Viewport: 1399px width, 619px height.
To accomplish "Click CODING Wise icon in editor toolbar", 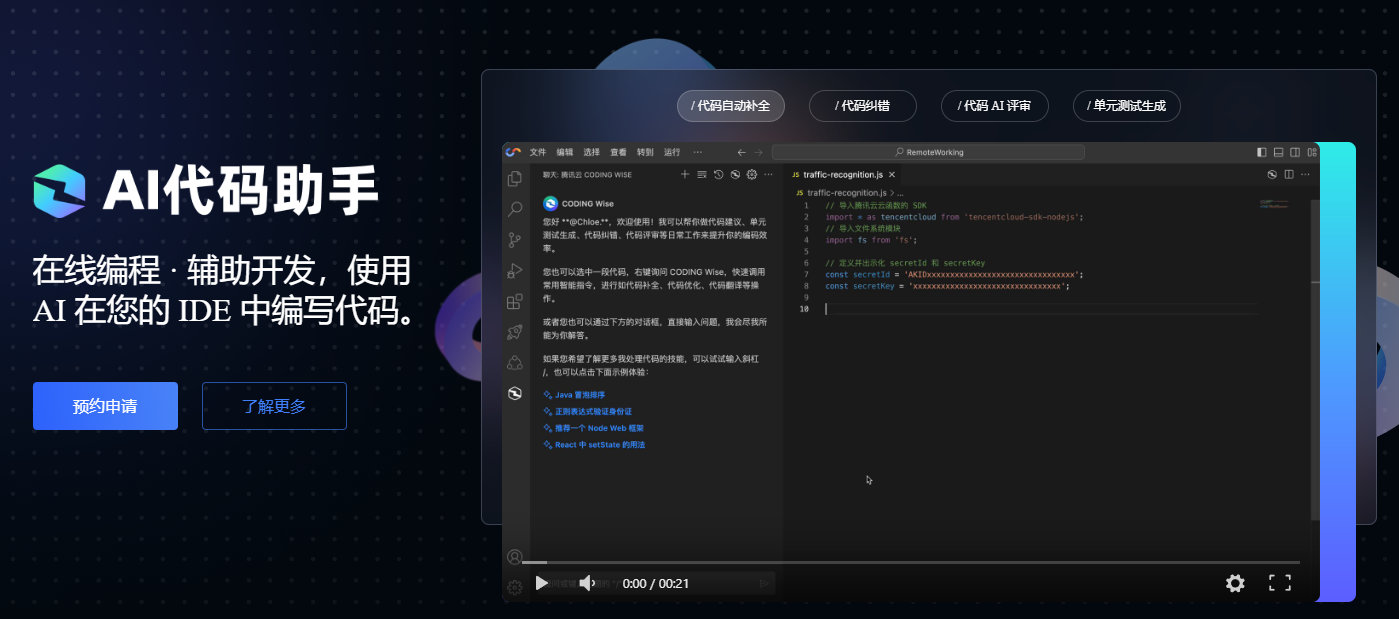I will (1272, 174).
